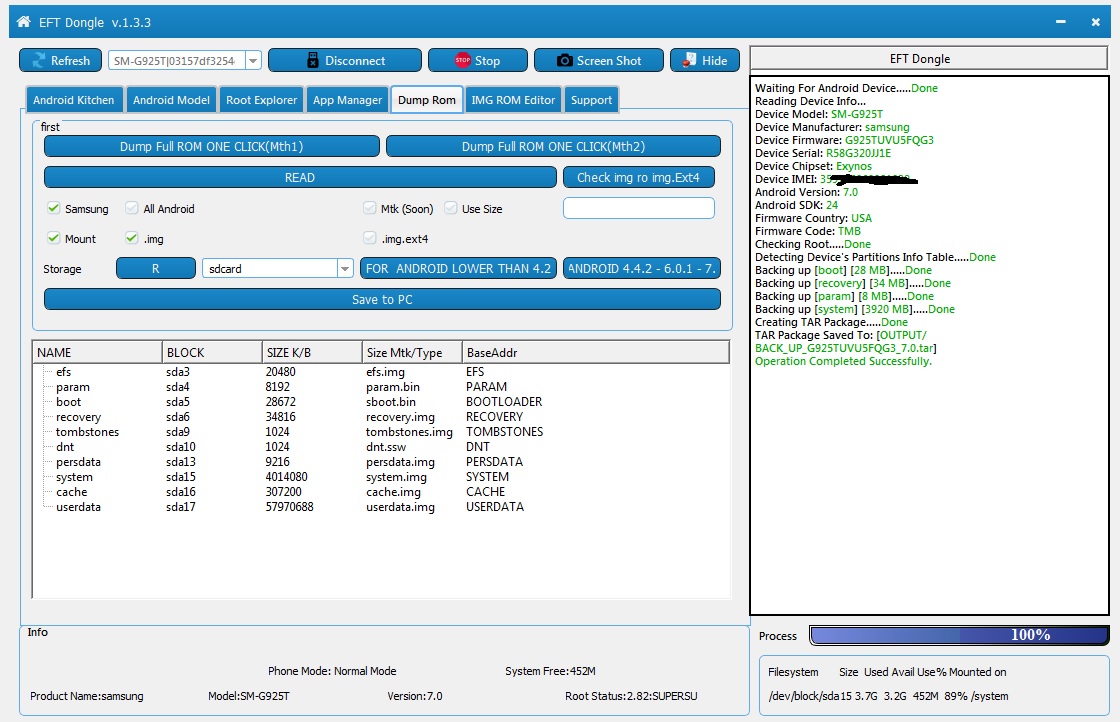The width and height of the screenshot is (1120, 722).
Task: Click FOR ANDROID LOWER THAN 4.2
Action: 459,269
